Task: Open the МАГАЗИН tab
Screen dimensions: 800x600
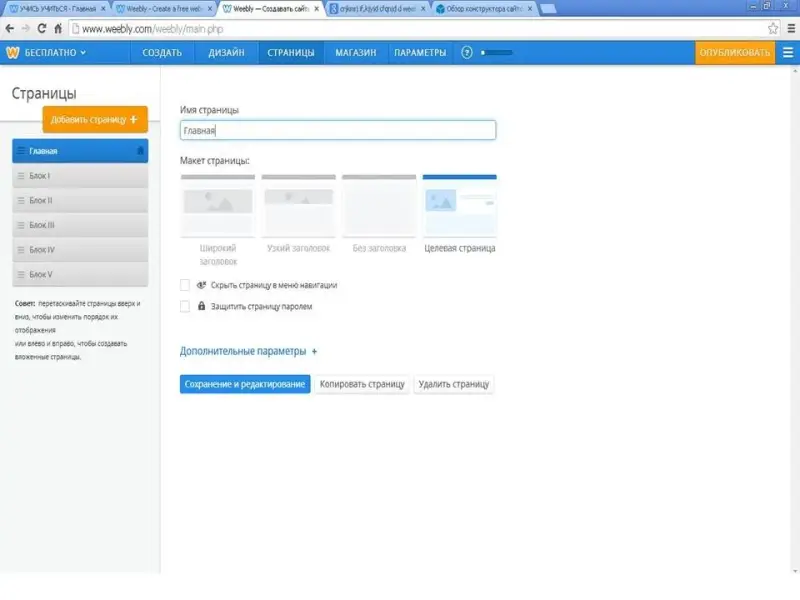Action: [355, 52]
